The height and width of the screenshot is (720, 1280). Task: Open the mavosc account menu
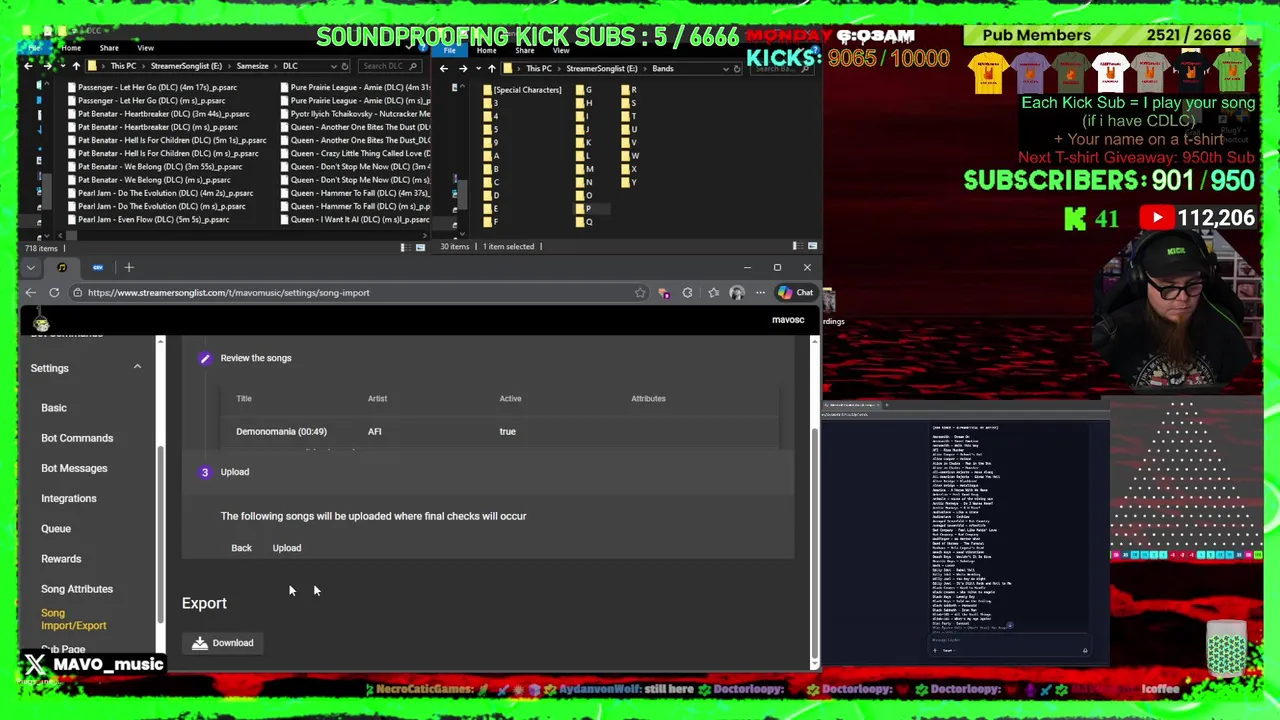[x=788, y=320]
